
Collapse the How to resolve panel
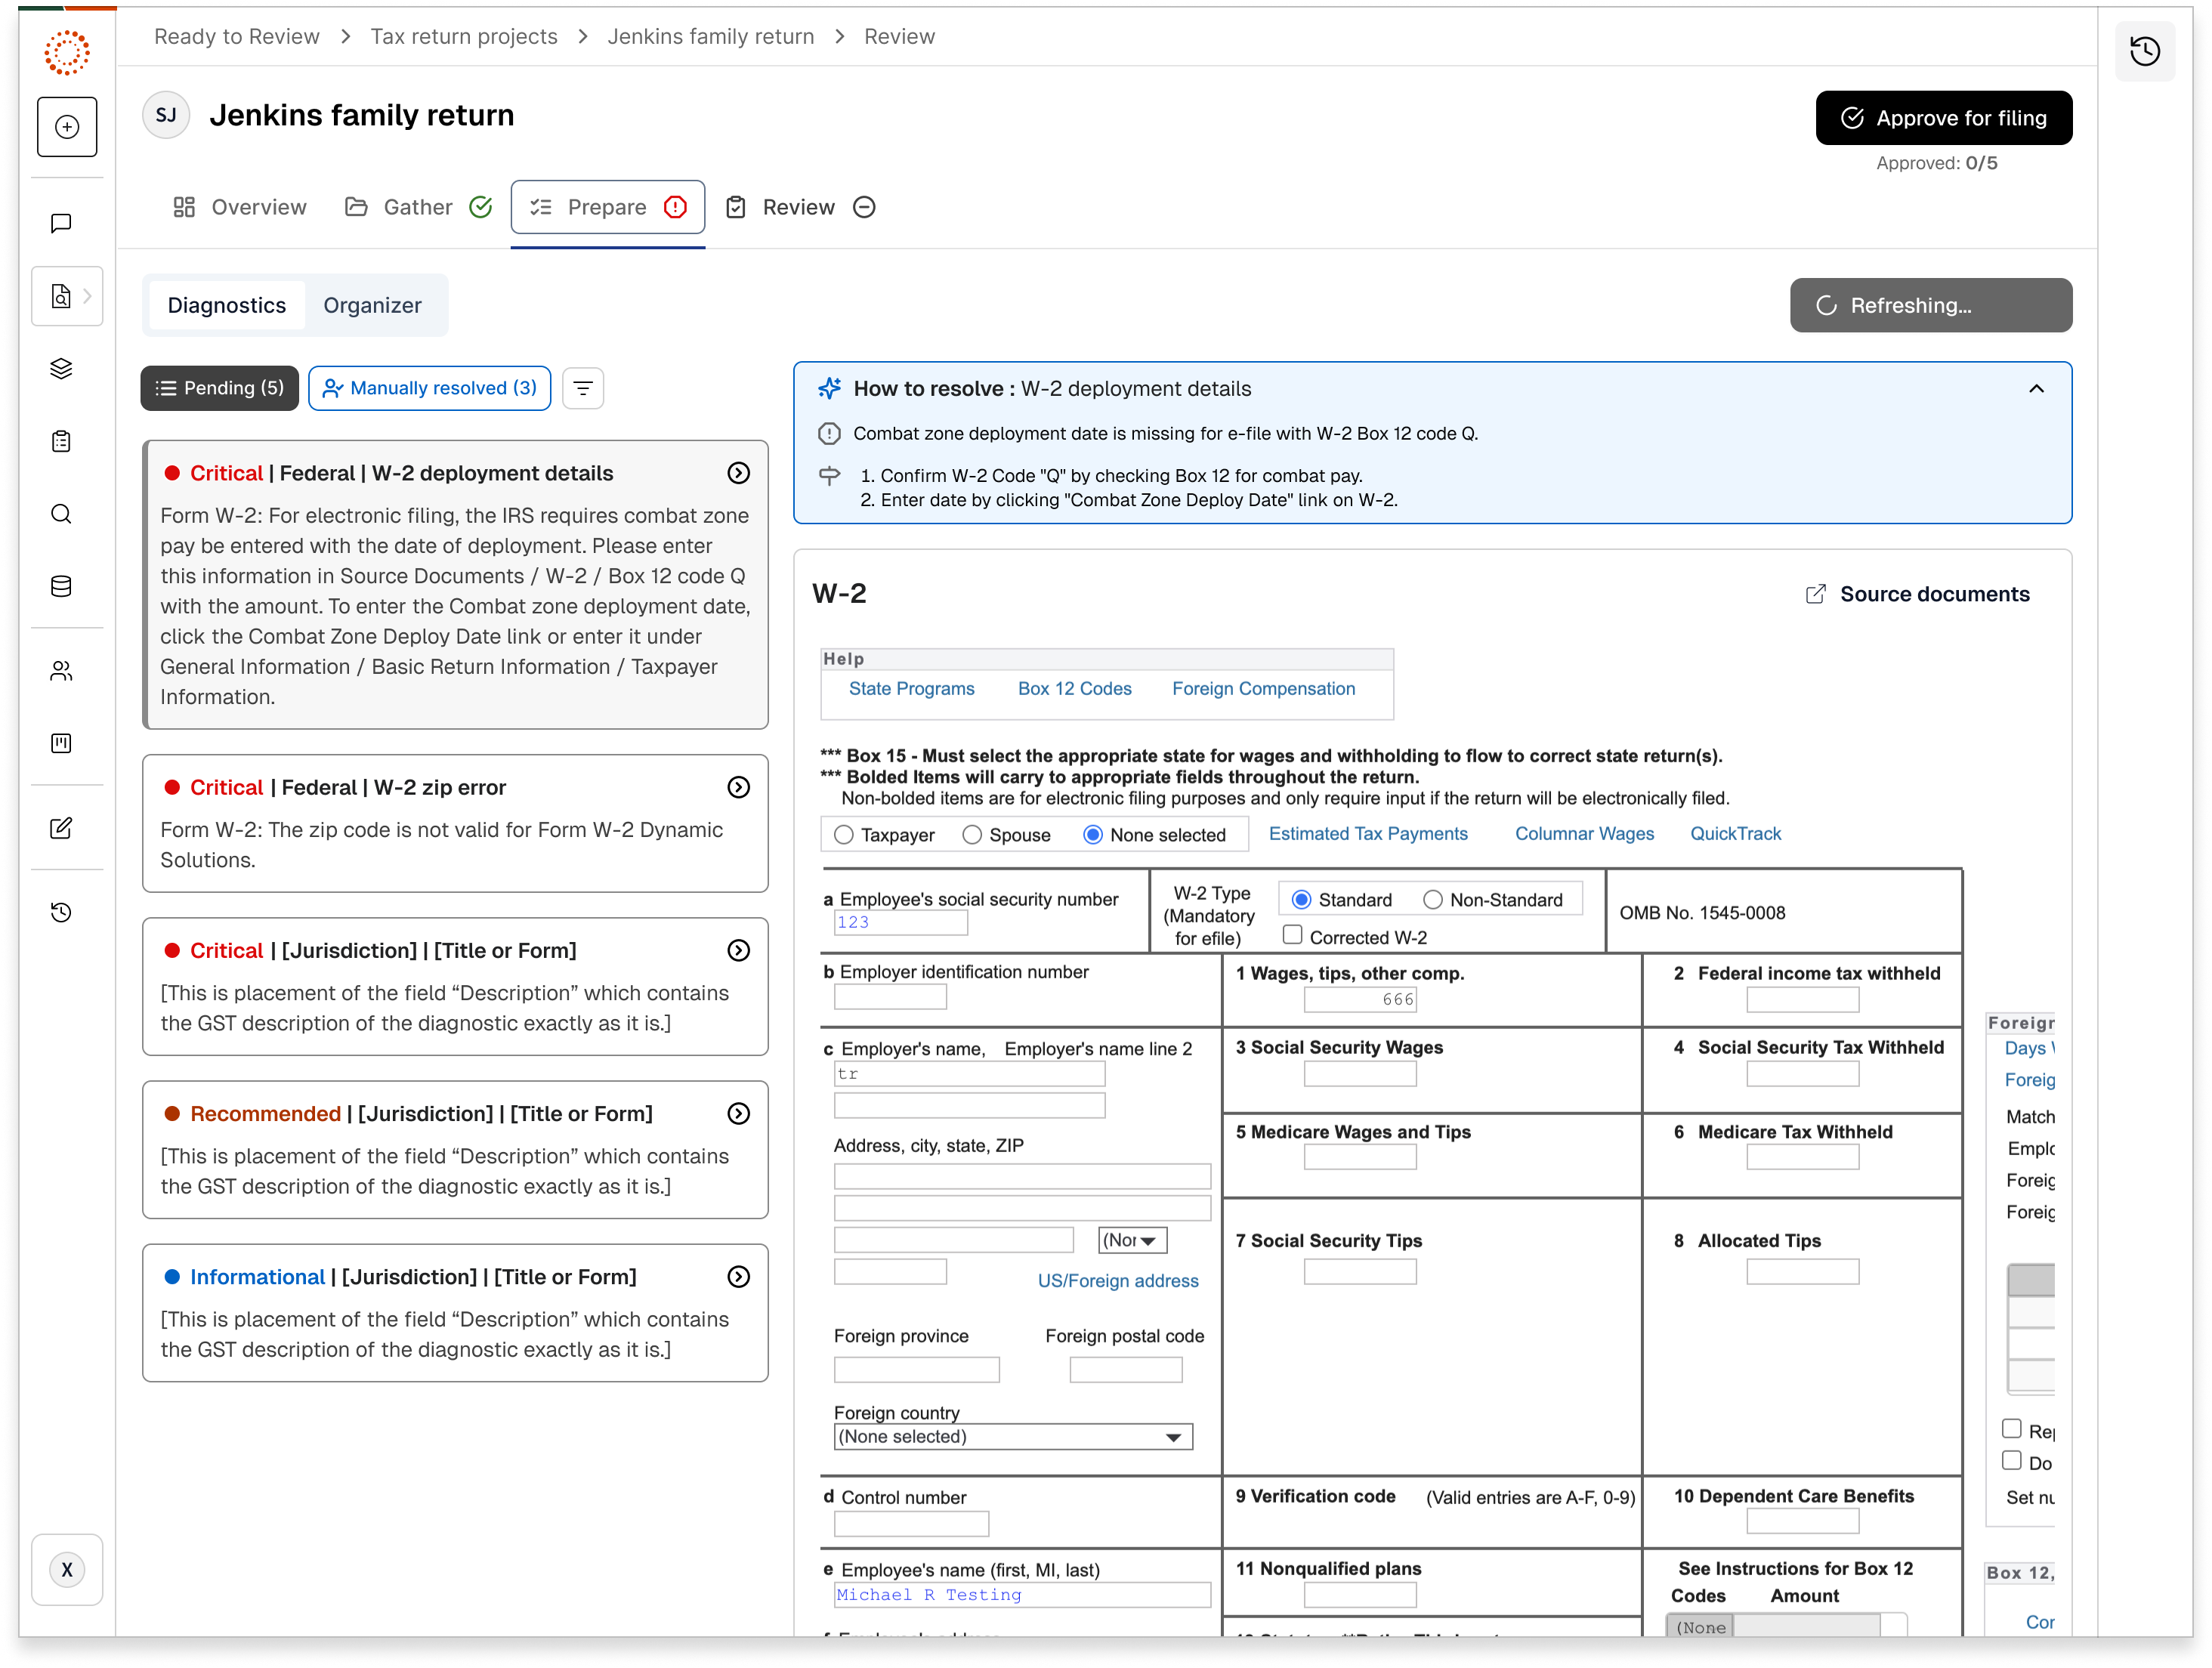[2036, 389]
